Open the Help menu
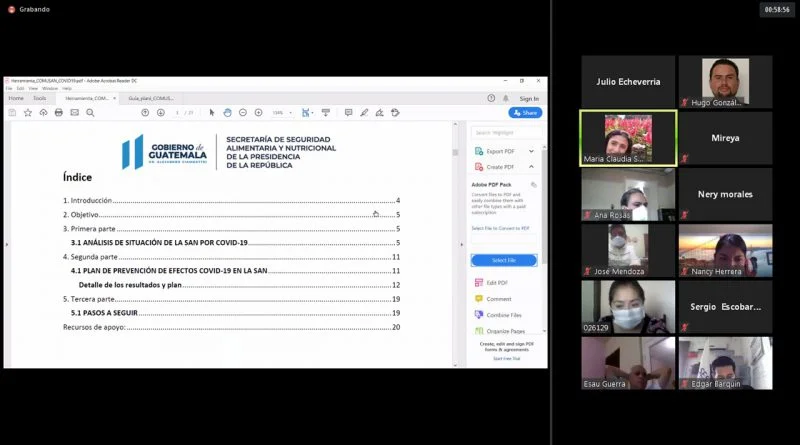 pyautogui.click(x=67, y=89)
